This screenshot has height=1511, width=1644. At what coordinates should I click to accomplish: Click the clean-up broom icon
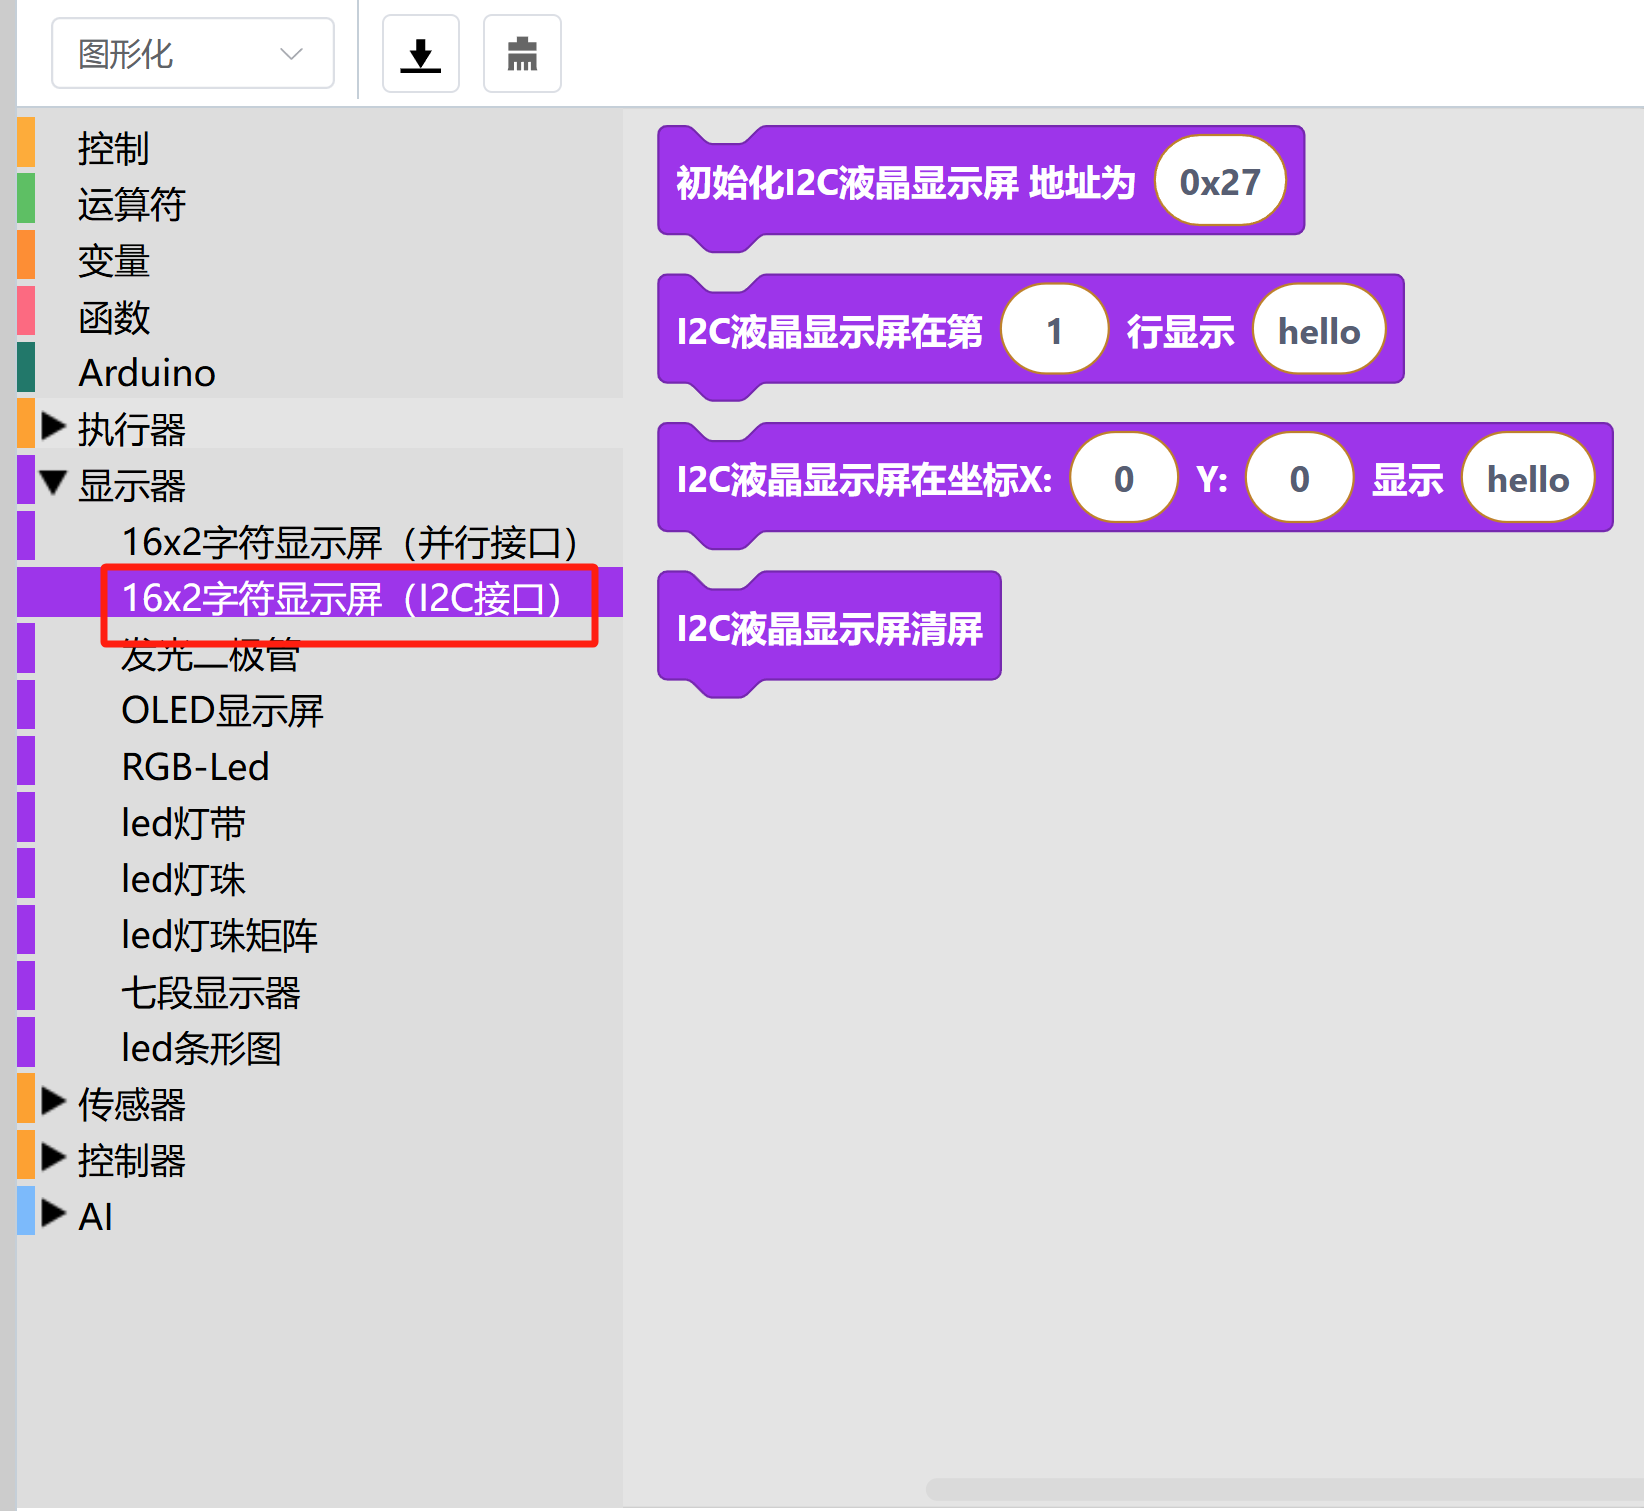522,54
